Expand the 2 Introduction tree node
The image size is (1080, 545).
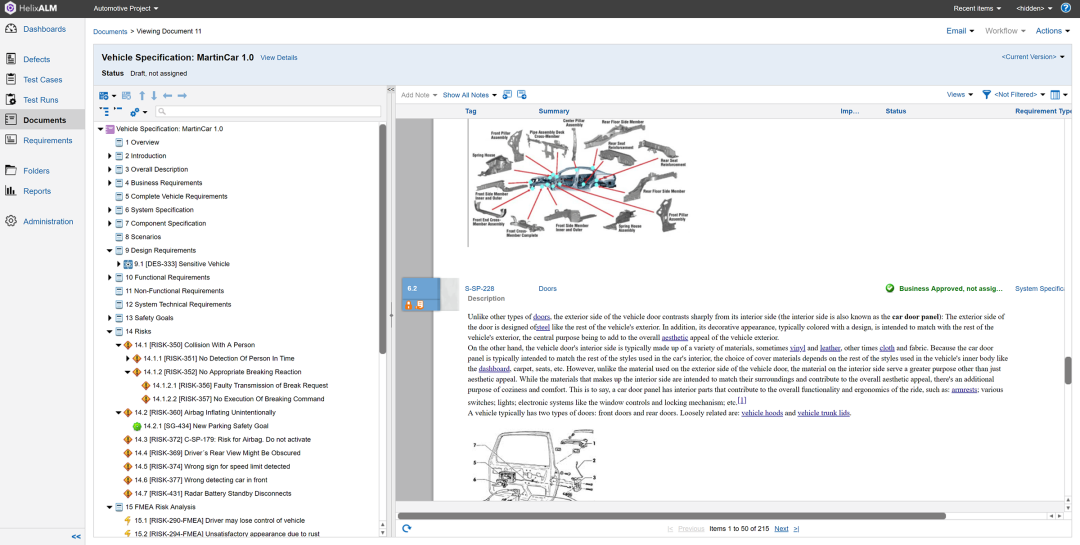pos(110,156)
